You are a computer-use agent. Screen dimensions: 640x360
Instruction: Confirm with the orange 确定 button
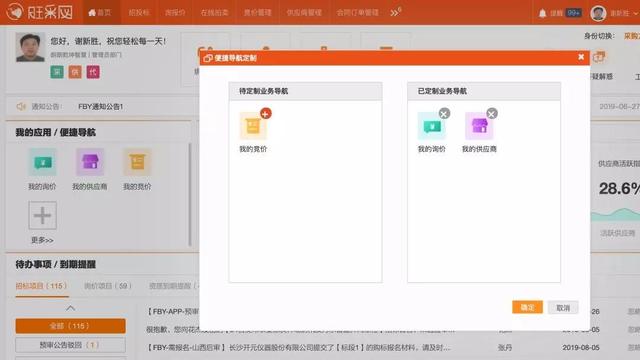[527, 307]
